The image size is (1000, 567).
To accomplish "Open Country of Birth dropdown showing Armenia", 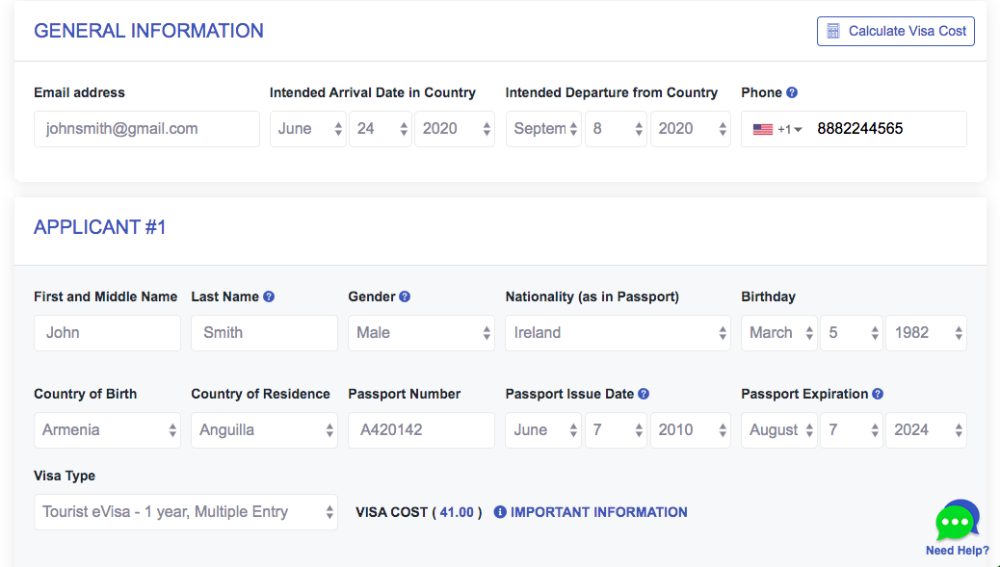I will point(107,430).
